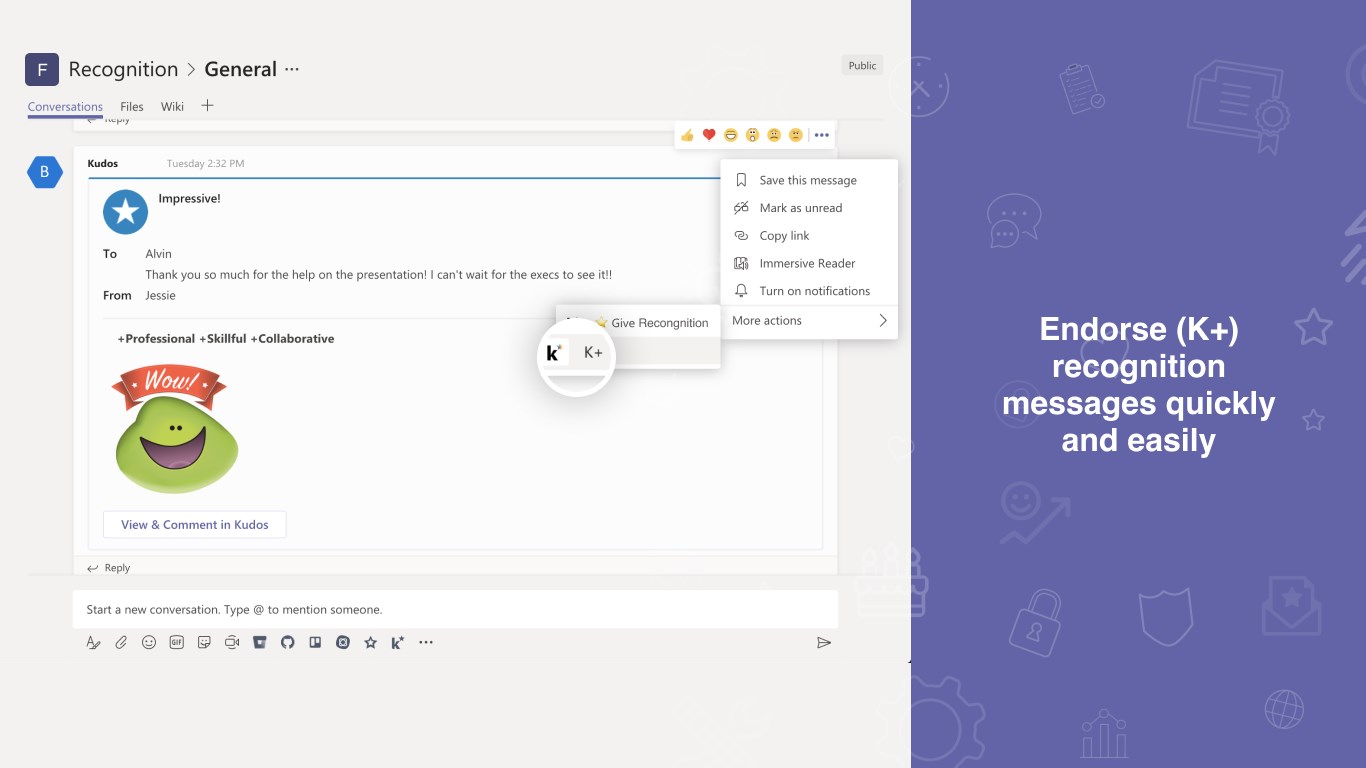Open the Bitbucket app icon in compose toolbar

pyautogui.click(x=260, y=643)
